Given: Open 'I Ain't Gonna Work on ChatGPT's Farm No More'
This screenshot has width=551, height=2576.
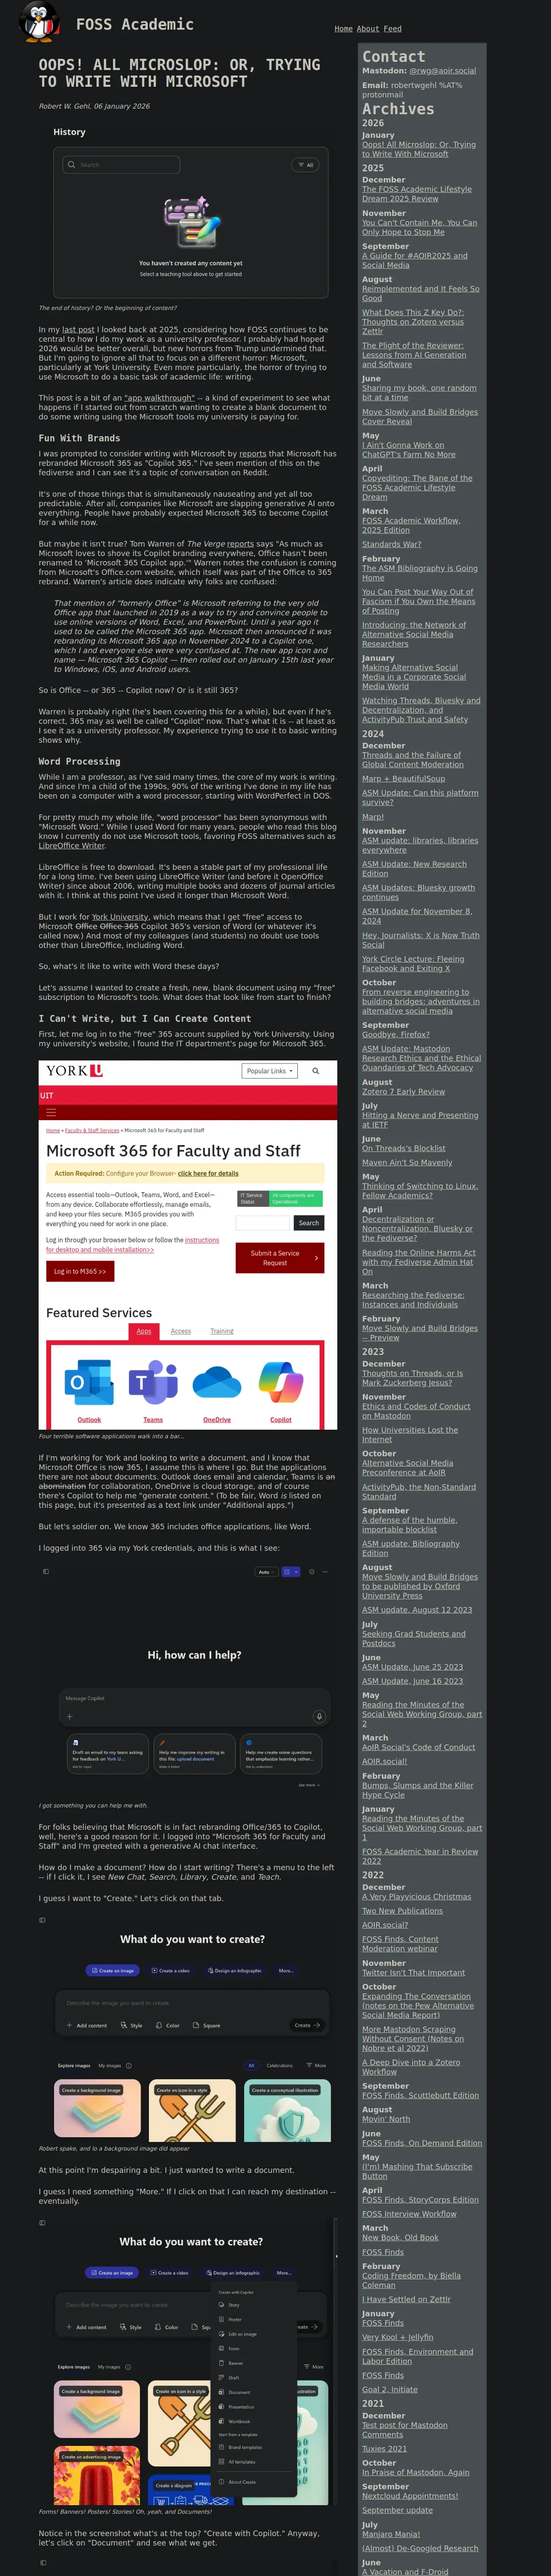Looking at the screenshot, I should (409, 450).
